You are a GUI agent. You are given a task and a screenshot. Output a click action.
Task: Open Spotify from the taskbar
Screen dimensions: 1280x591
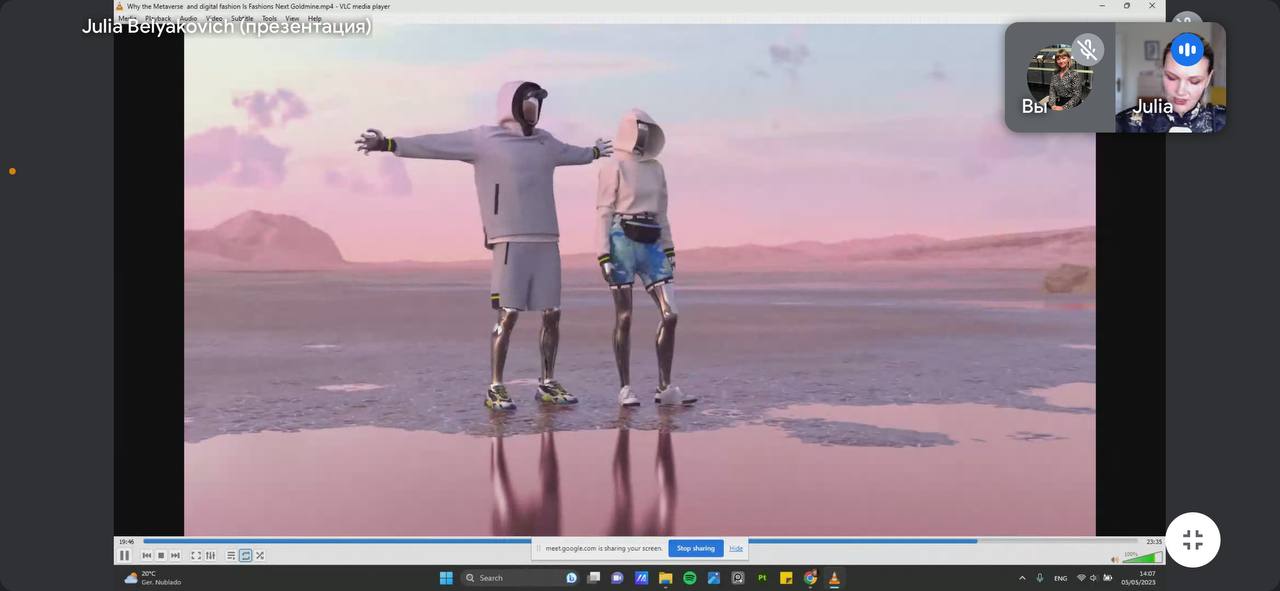(690, 578)
